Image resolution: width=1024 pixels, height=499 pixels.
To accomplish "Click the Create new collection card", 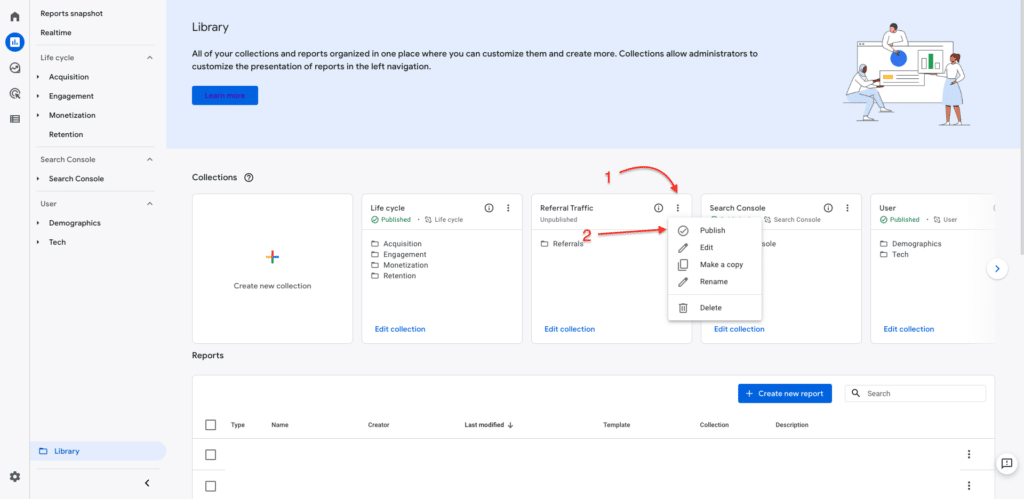I will pos(272,268).
